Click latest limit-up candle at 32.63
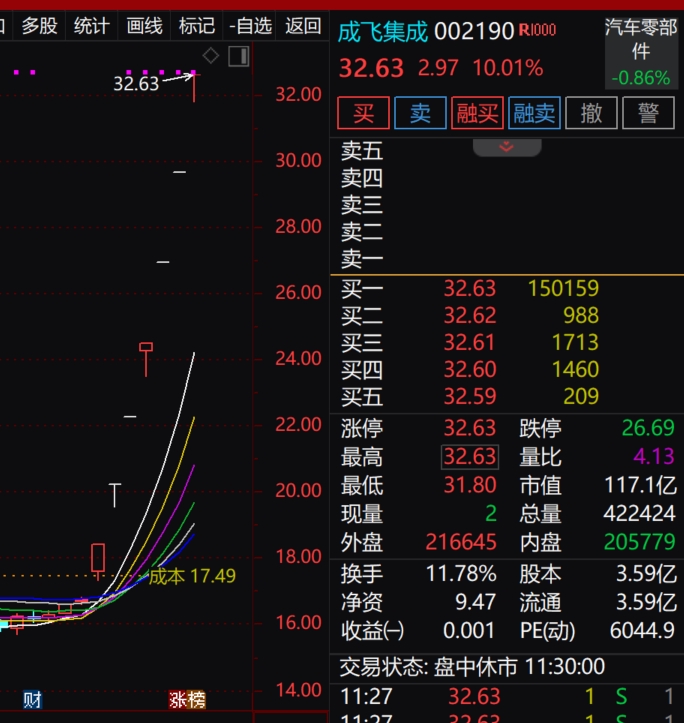This screenshot has height=723, width=684. click(194, 87)
